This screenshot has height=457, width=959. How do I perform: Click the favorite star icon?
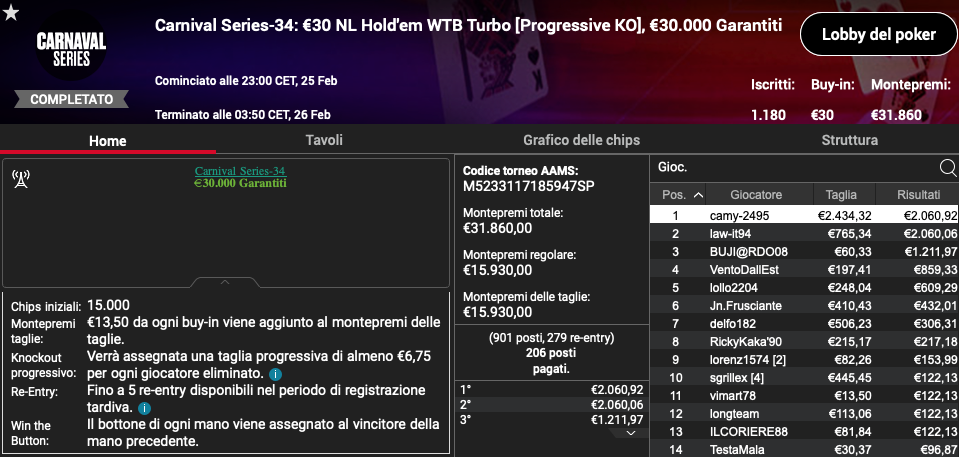click(11, 12)
